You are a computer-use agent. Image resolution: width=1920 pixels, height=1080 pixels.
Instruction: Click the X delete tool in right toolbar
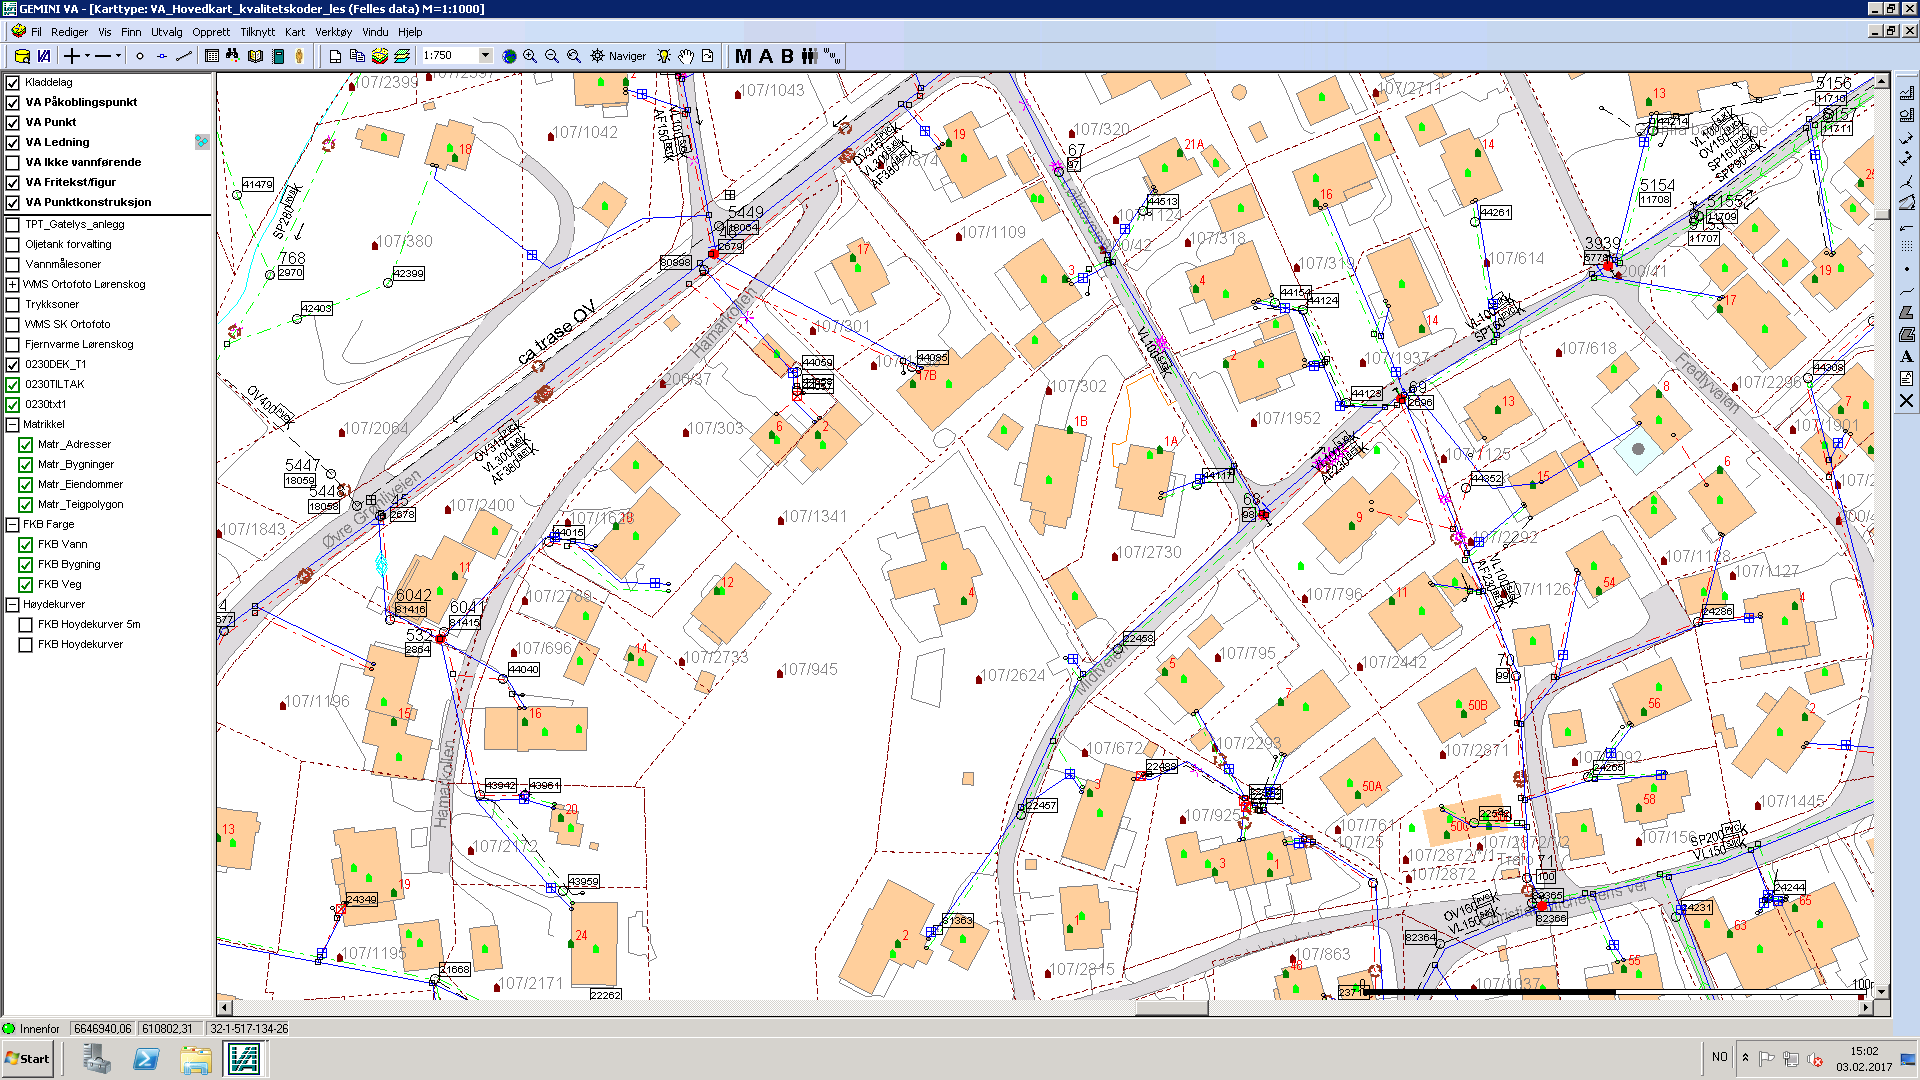click(x=1906, y=401)
